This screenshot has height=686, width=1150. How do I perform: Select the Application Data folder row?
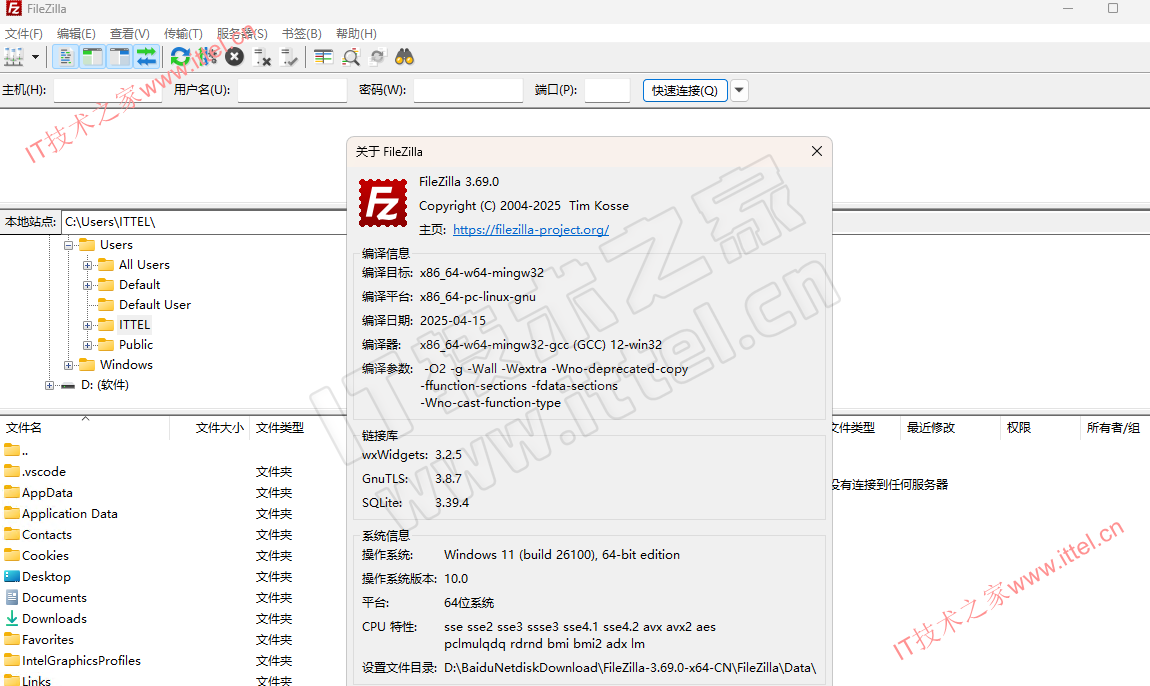click(173, 514)
